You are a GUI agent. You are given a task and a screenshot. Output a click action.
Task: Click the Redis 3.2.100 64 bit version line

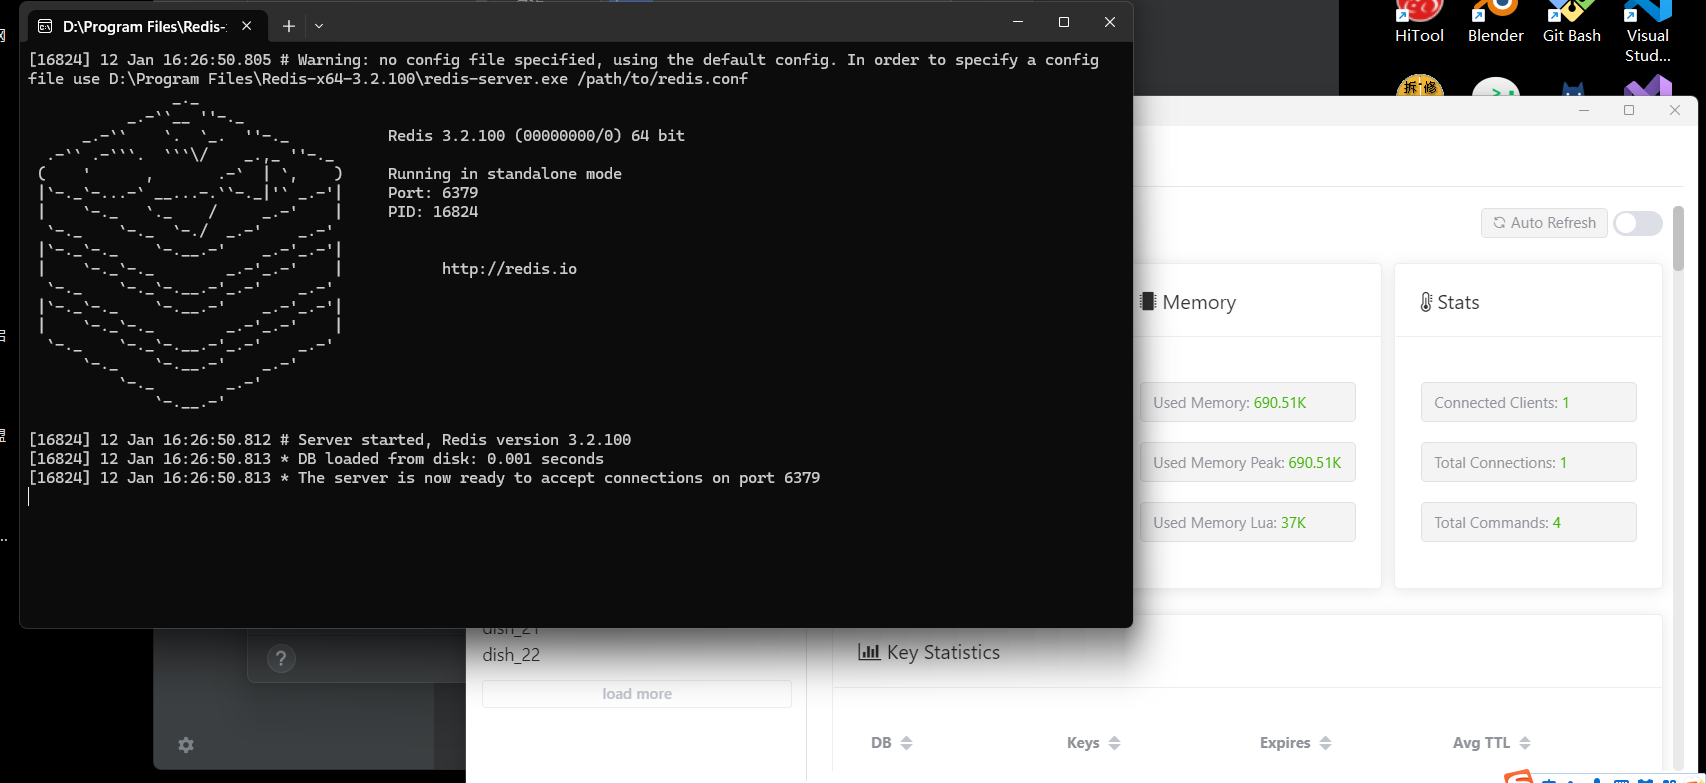[x=536, y=136]
